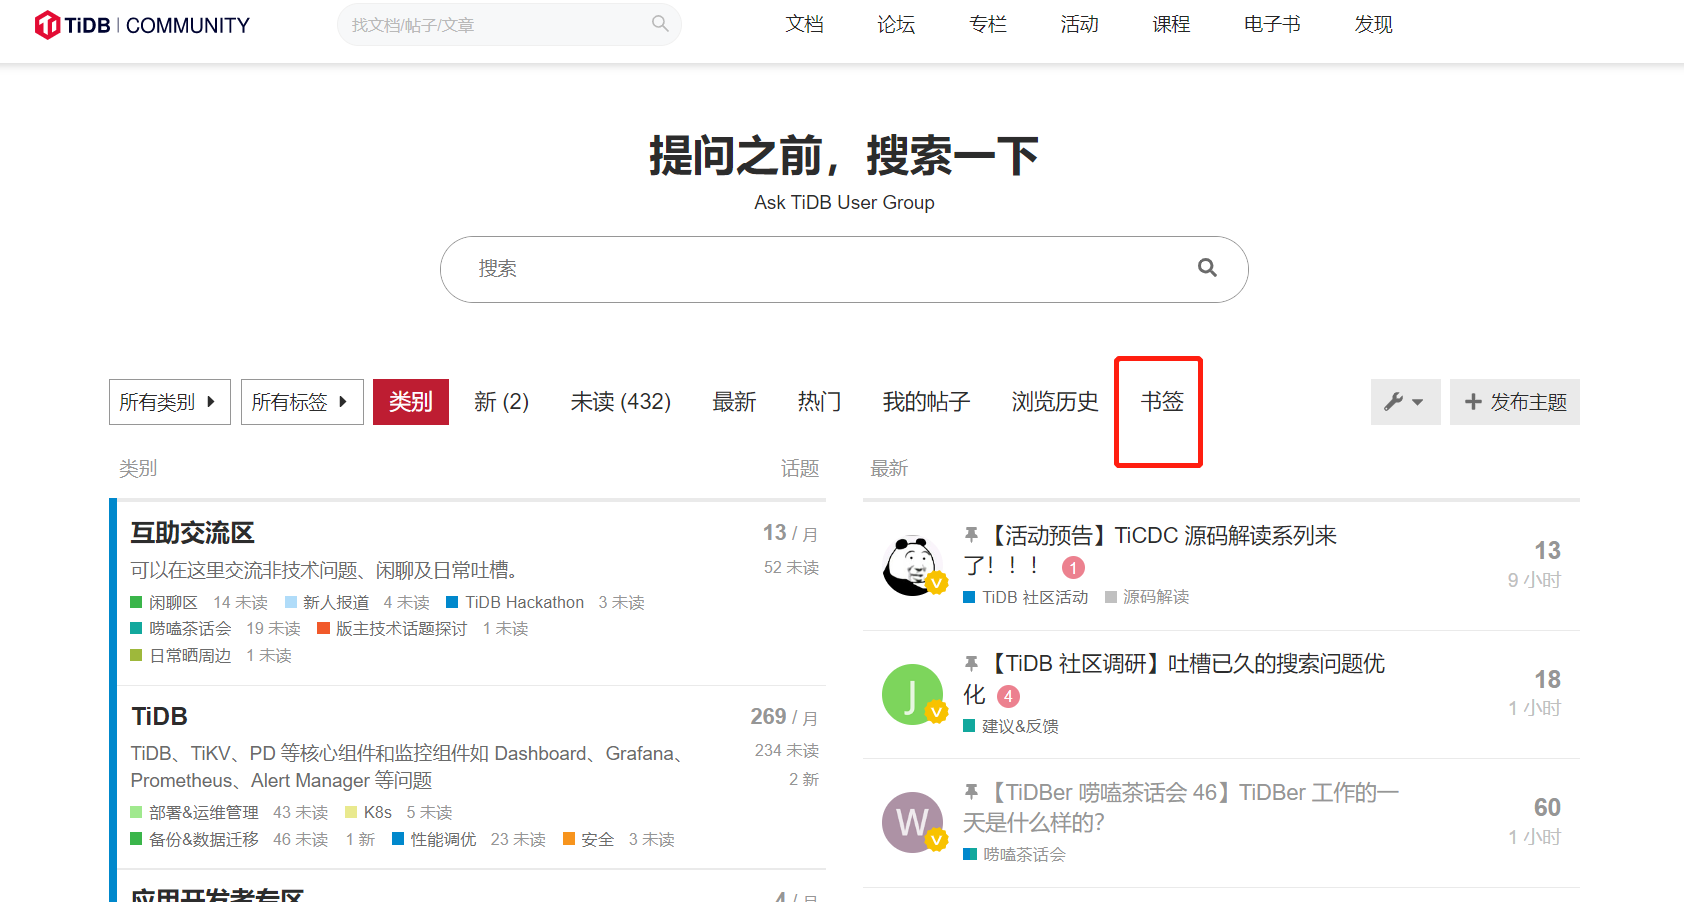Click the purple W user avatar

click(913, 823)
